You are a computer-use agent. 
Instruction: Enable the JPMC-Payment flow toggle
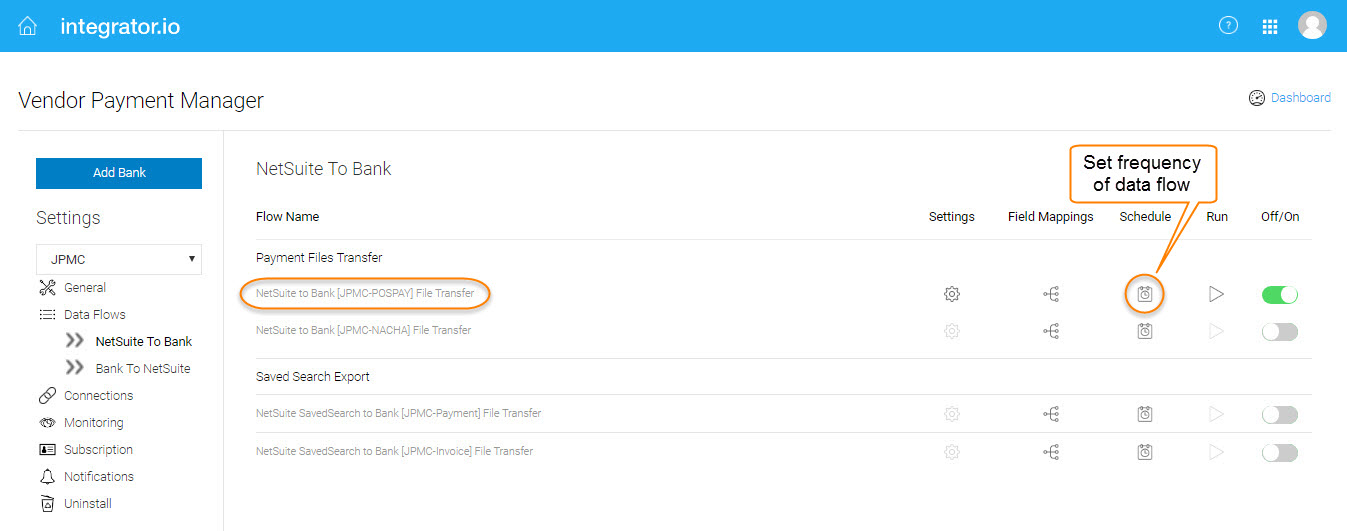[1280, 415]
